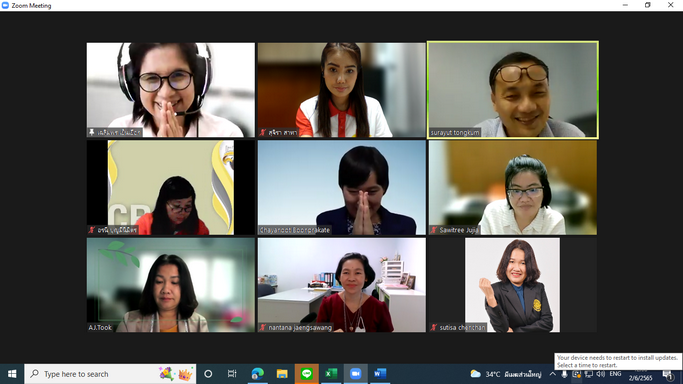
Task: Open File Explorer from the taskbar
Action: [282, 374]
